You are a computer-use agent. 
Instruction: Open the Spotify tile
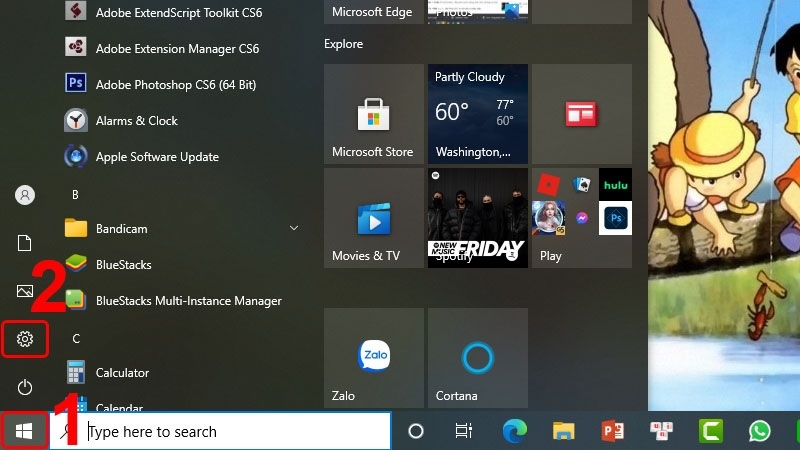(x=478, y=218)
